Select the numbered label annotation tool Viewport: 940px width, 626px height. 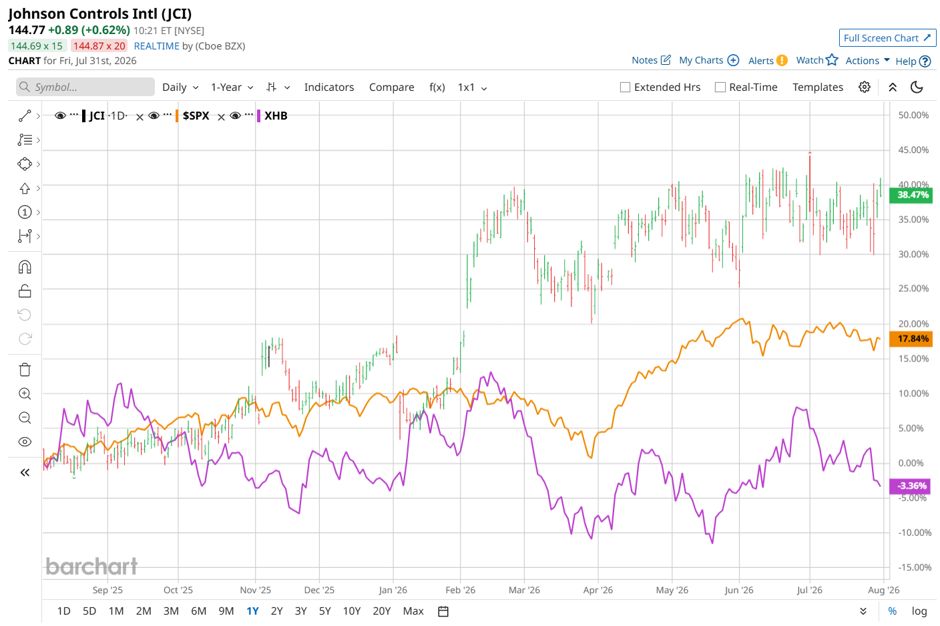(x=25, y=212)
